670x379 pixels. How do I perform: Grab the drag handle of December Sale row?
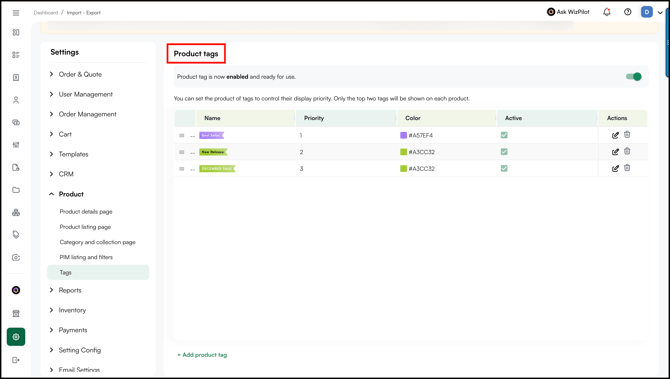point(182,169)
